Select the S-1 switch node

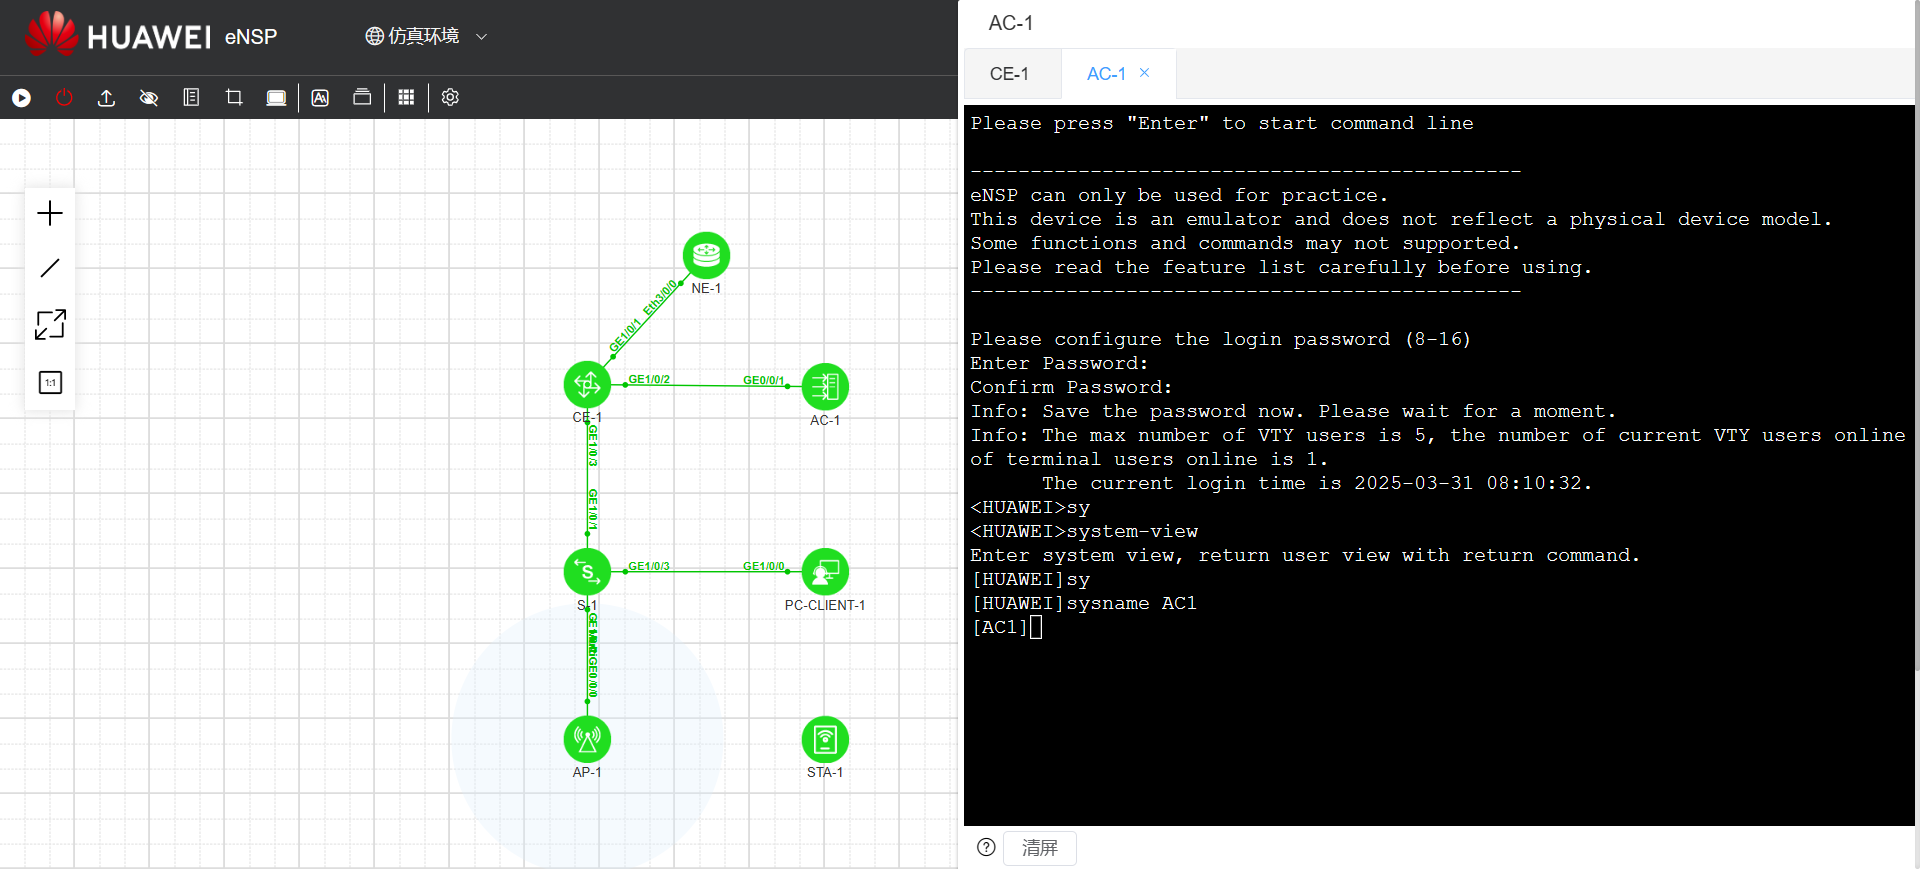pos(587,572)
